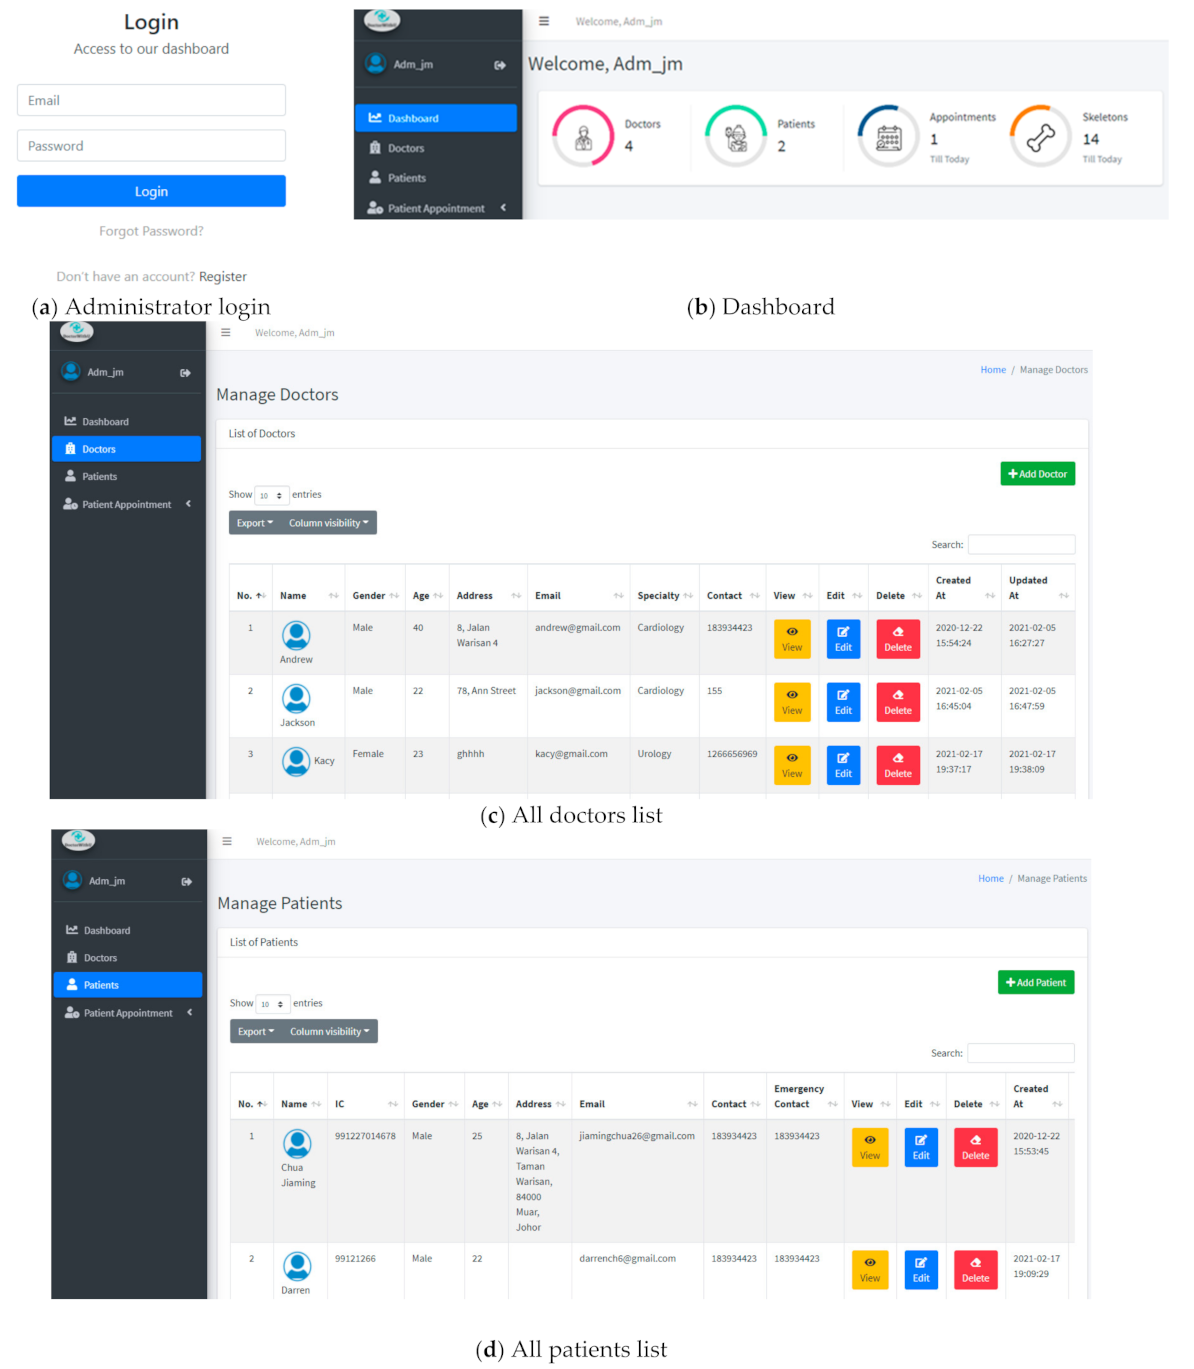This screenshot has height=1369, width=1194.
Task: Click the Search box in Manage Patients
Action: pos(1020,1053)
